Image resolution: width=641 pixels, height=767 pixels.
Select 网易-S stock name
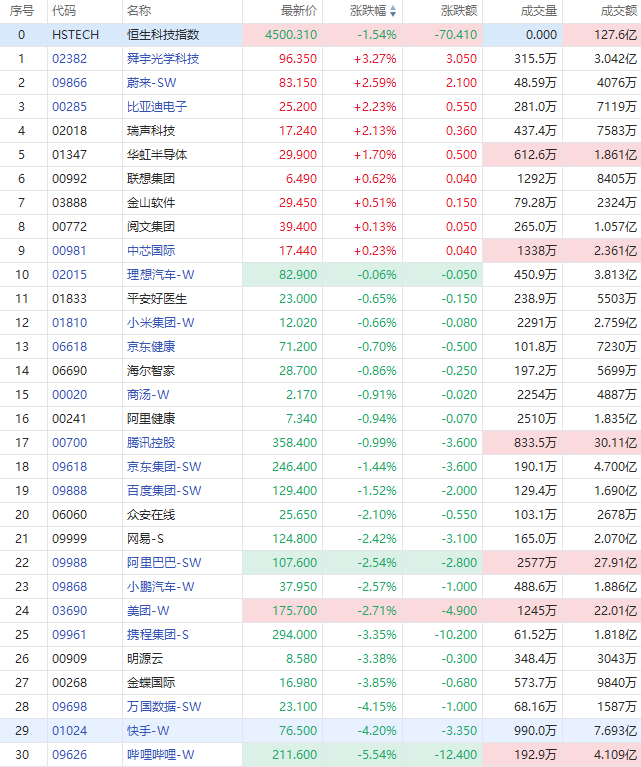[x=145, y=538]
